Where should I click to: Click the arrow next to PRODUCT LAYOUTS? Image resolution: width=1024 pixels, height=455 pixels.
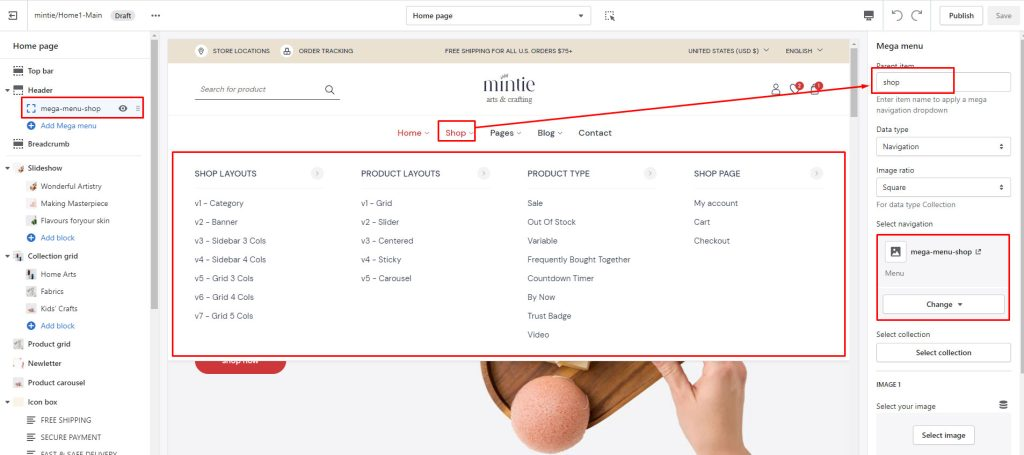pyautogui.click(x=483, y=174)
